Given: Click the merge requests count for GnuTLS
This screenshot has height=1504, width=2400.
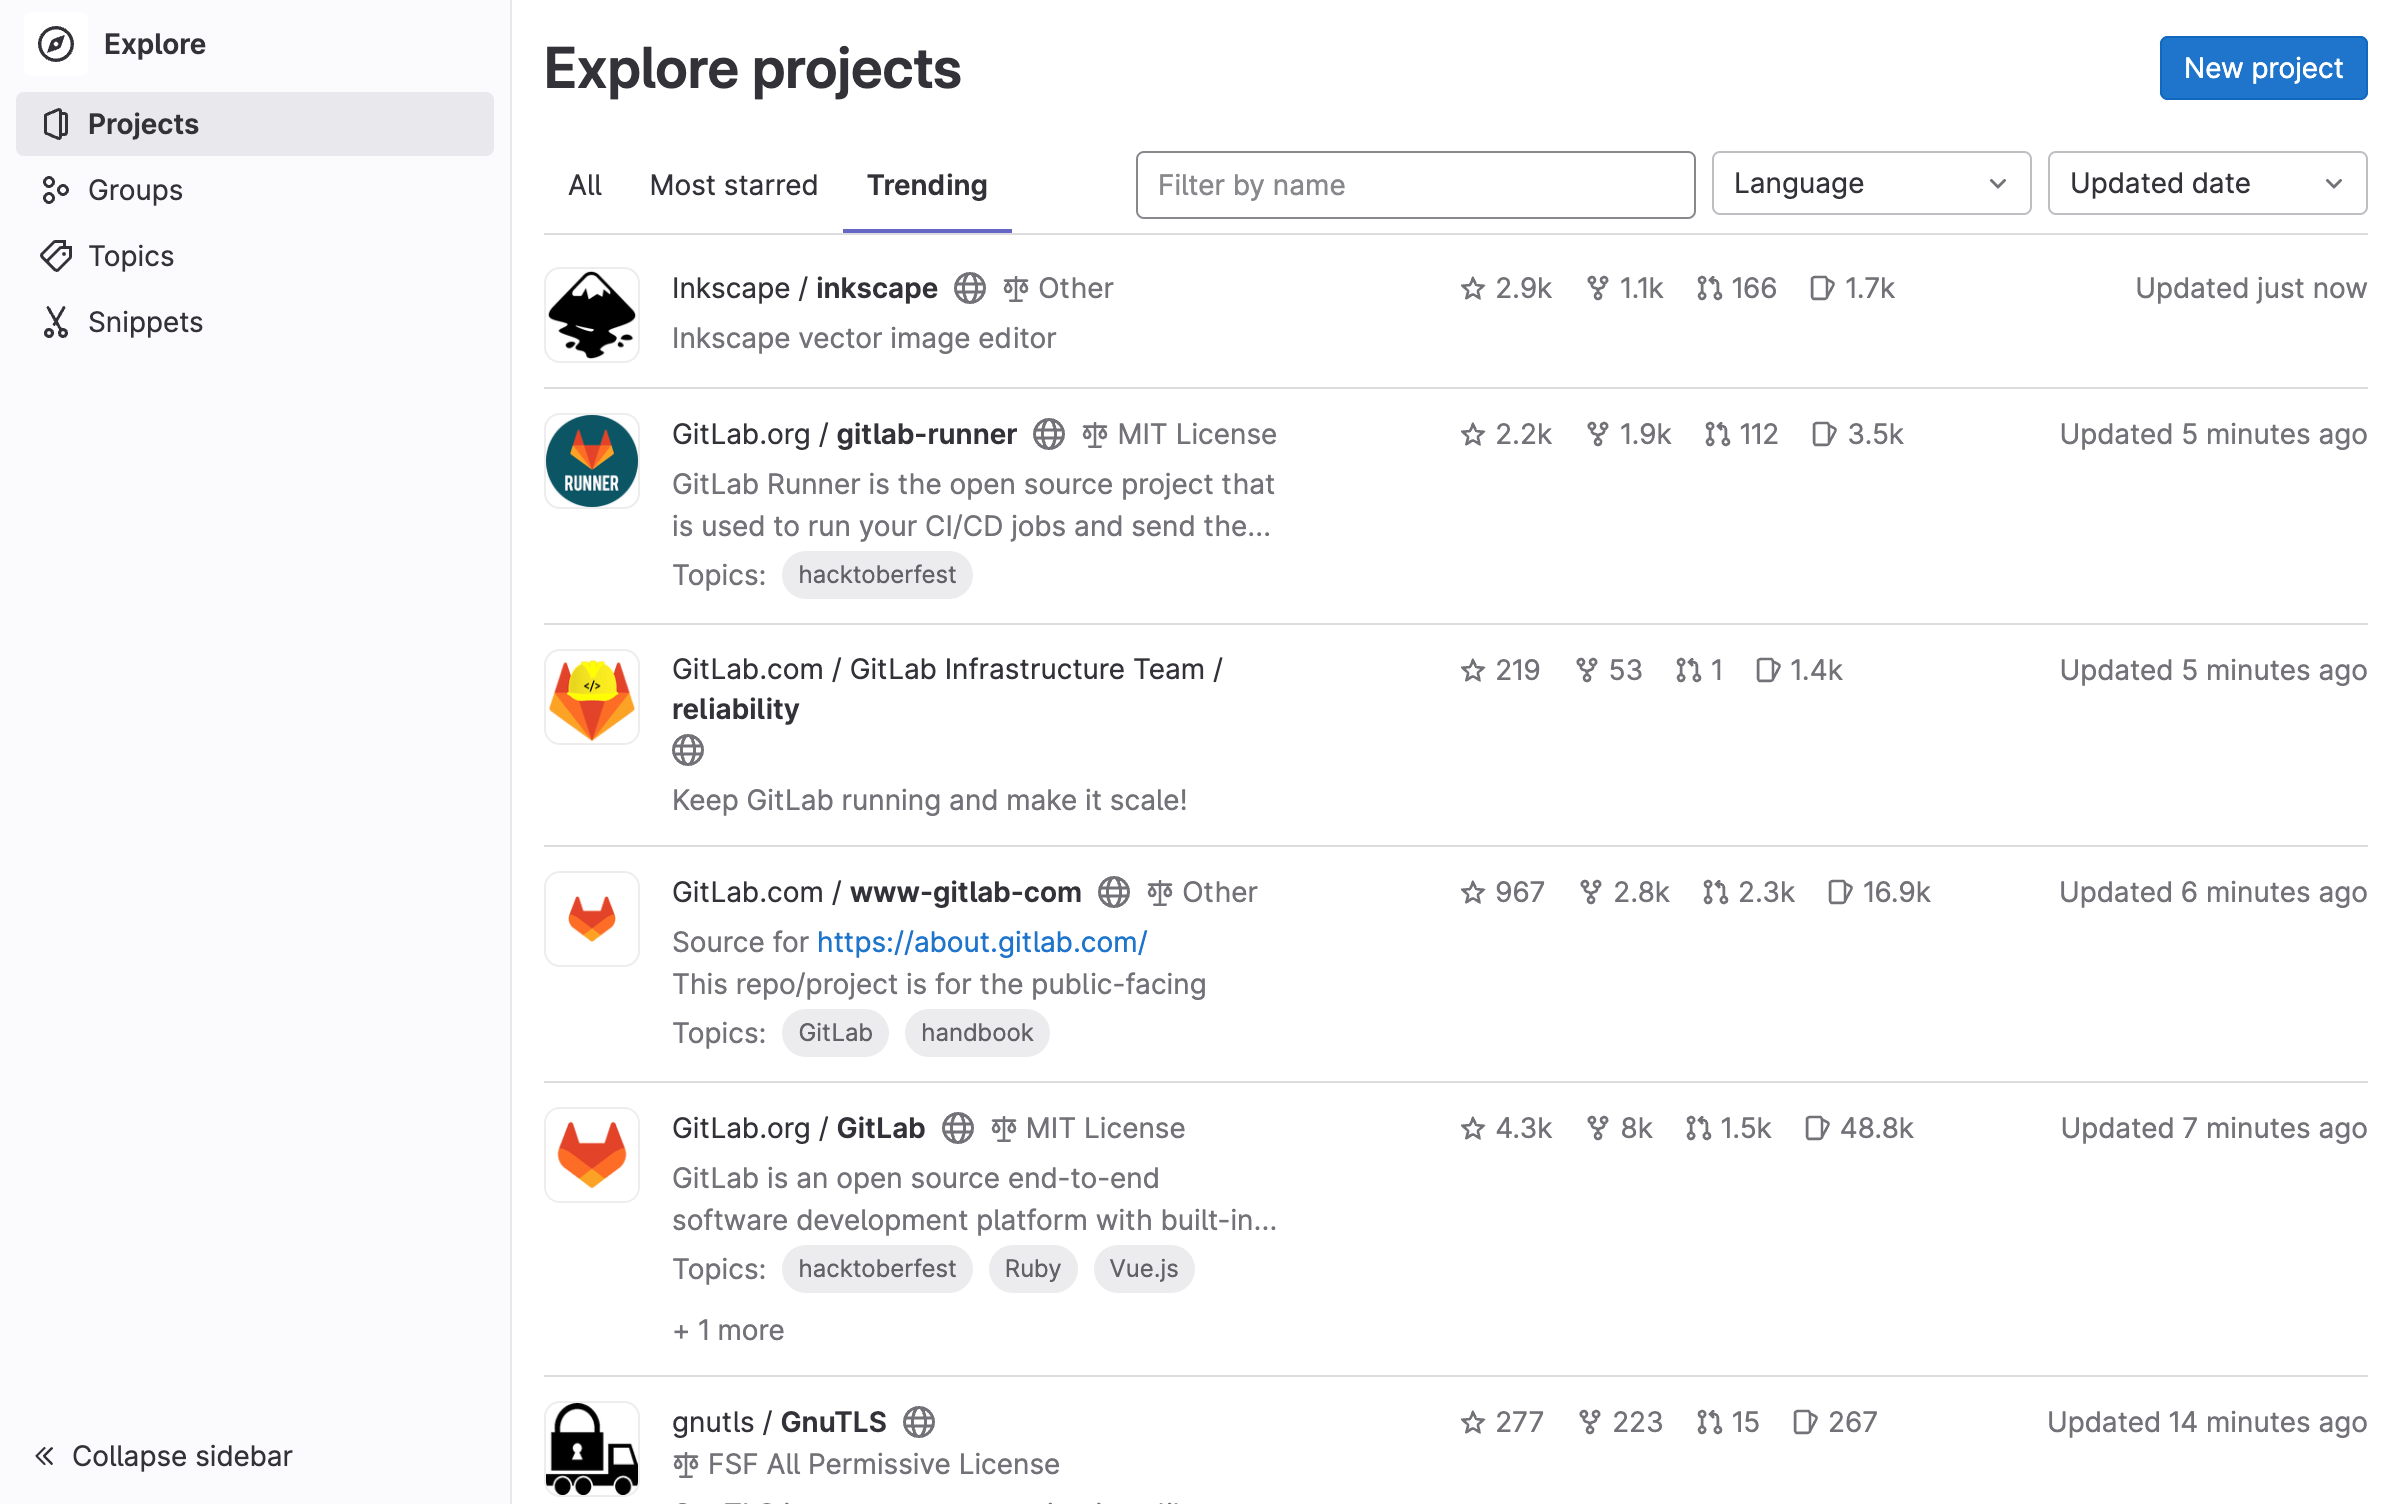Looking at the screenshot, I should 1727,1422.
